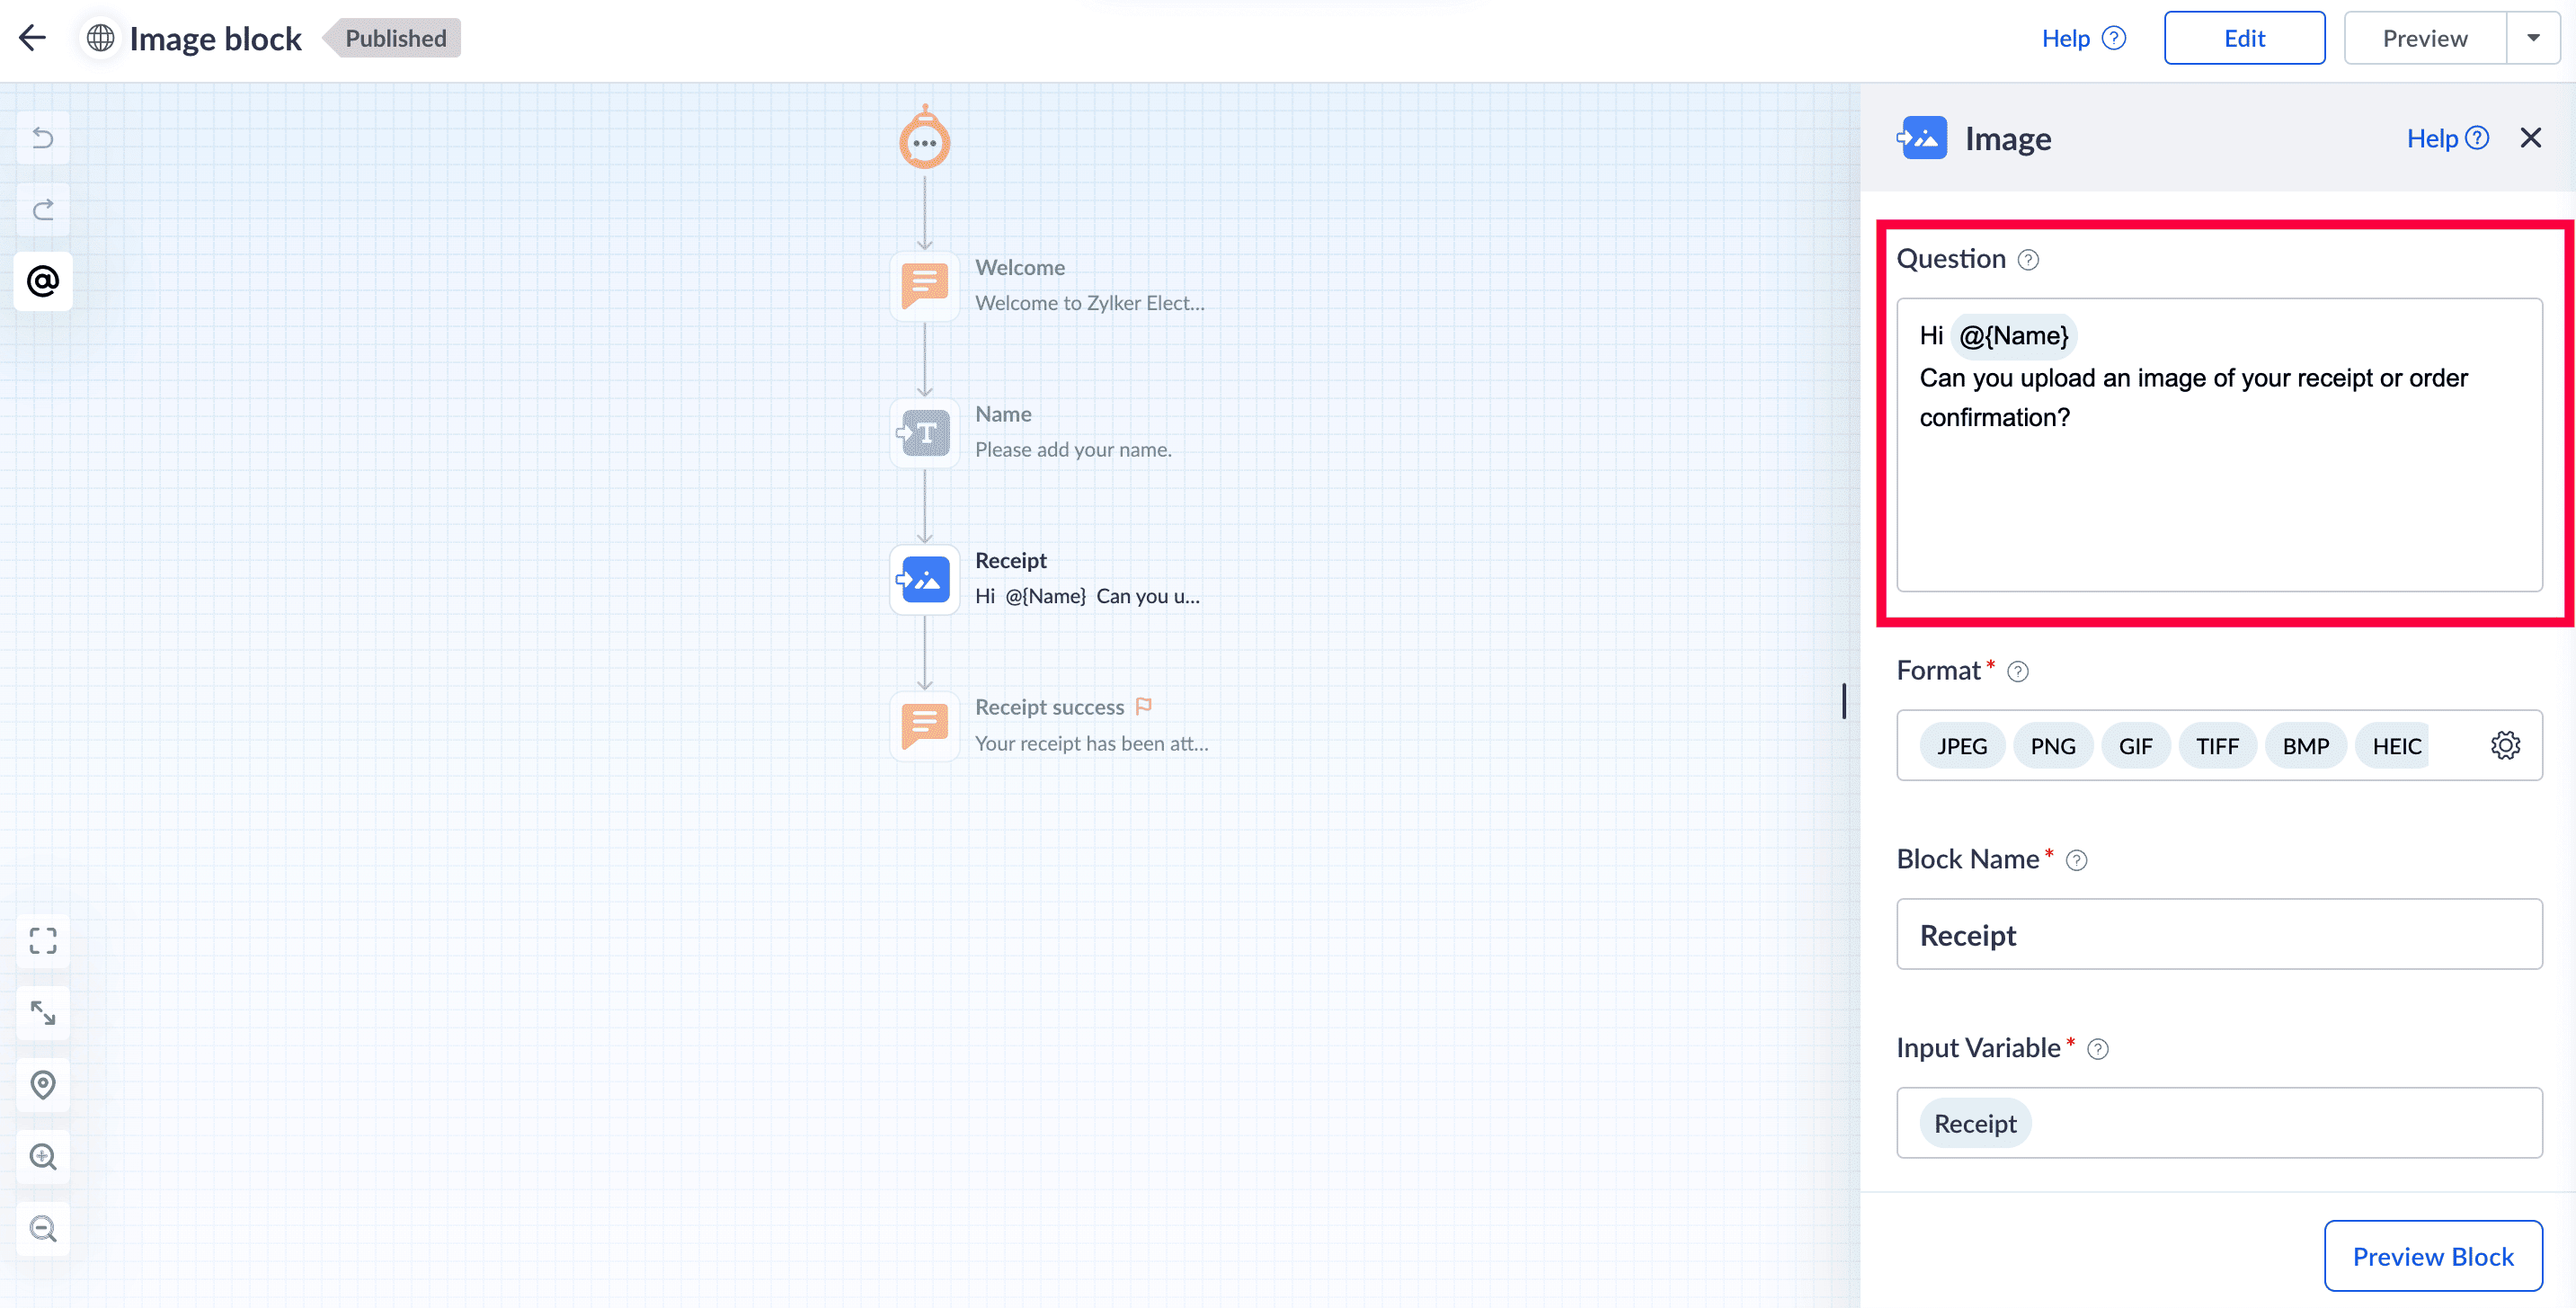The width and height of the screenshot is (2576, 1308).
Task: Zoom out with magnifier minus icon
Action: (x=43, y=1228)
